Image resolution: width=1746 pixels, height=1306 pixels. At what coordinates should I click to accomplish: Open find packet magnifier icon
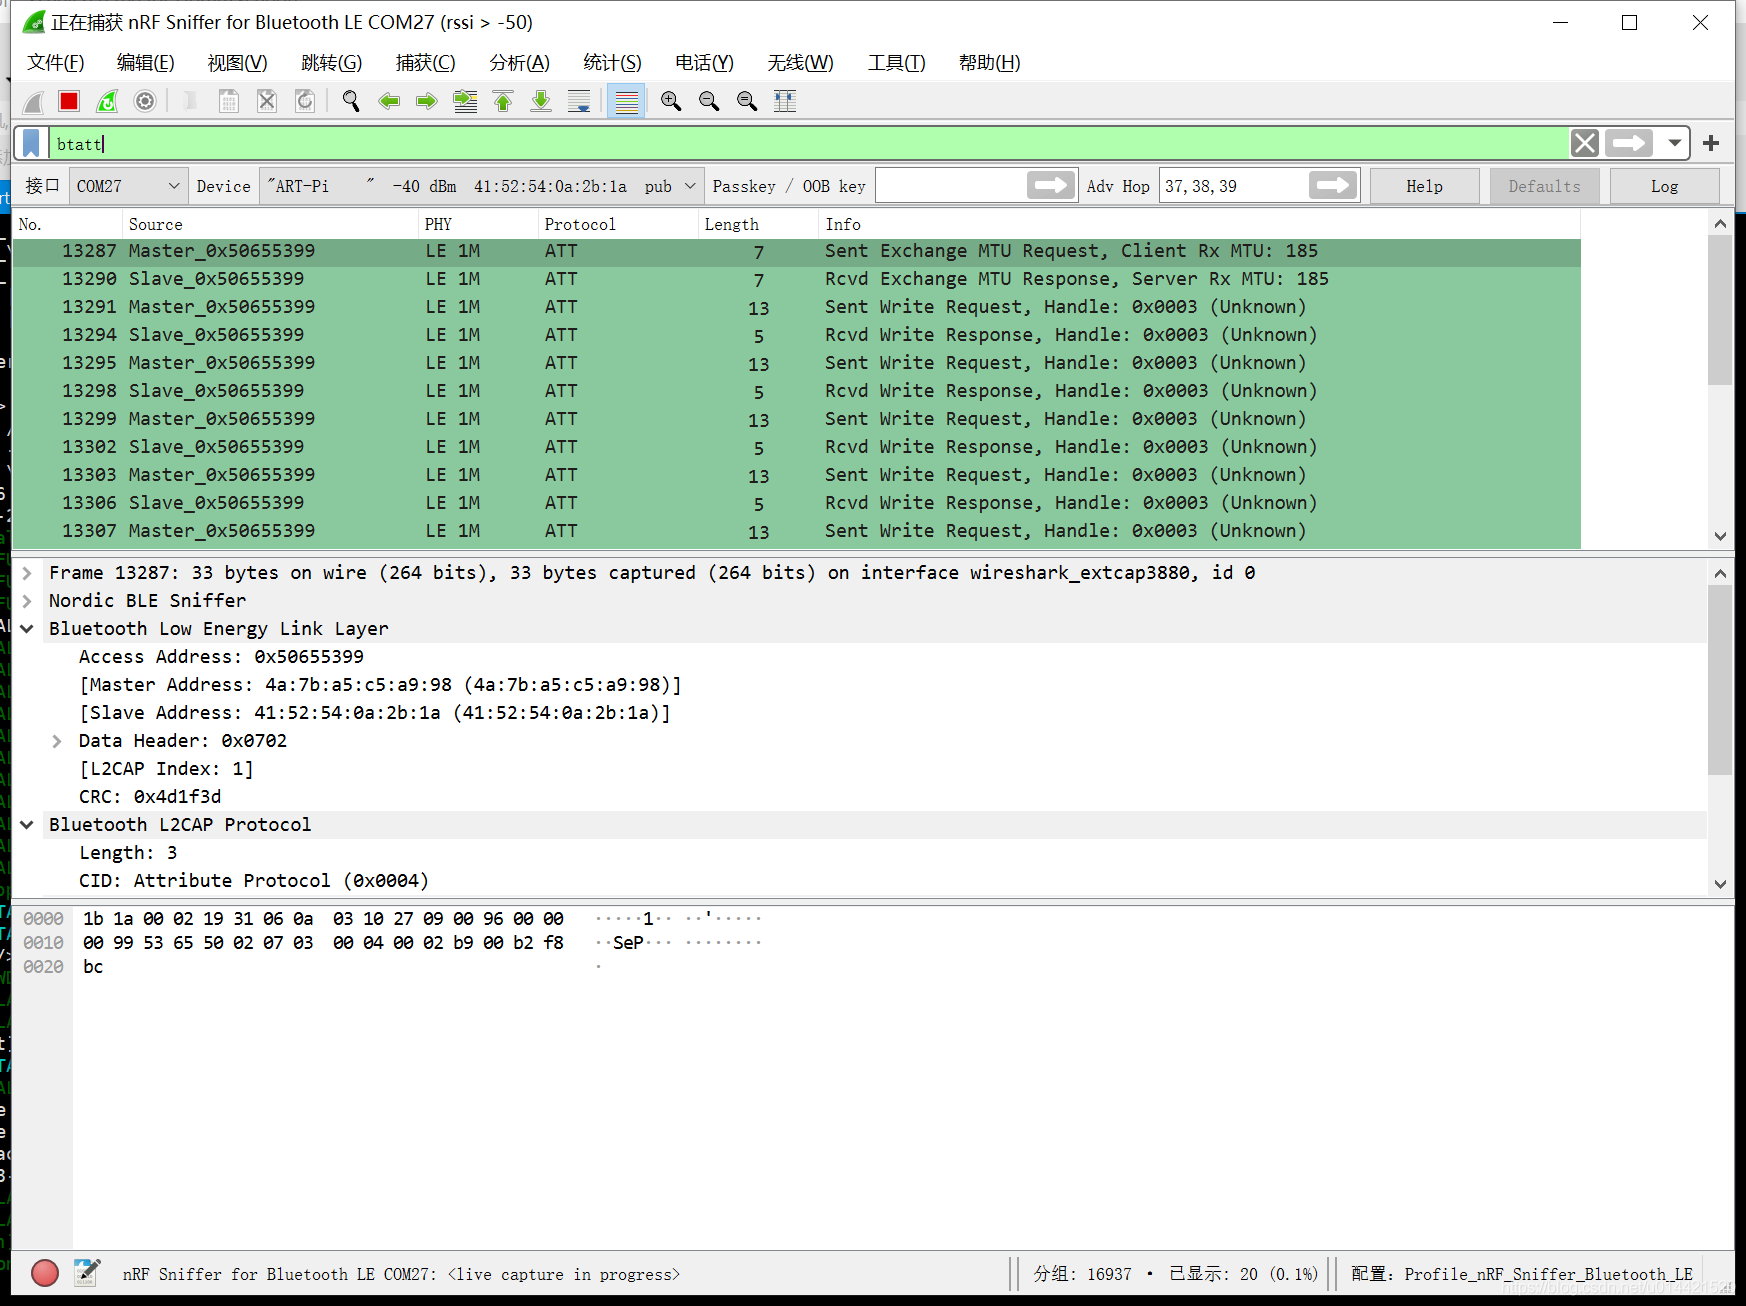tap(351, 101)
